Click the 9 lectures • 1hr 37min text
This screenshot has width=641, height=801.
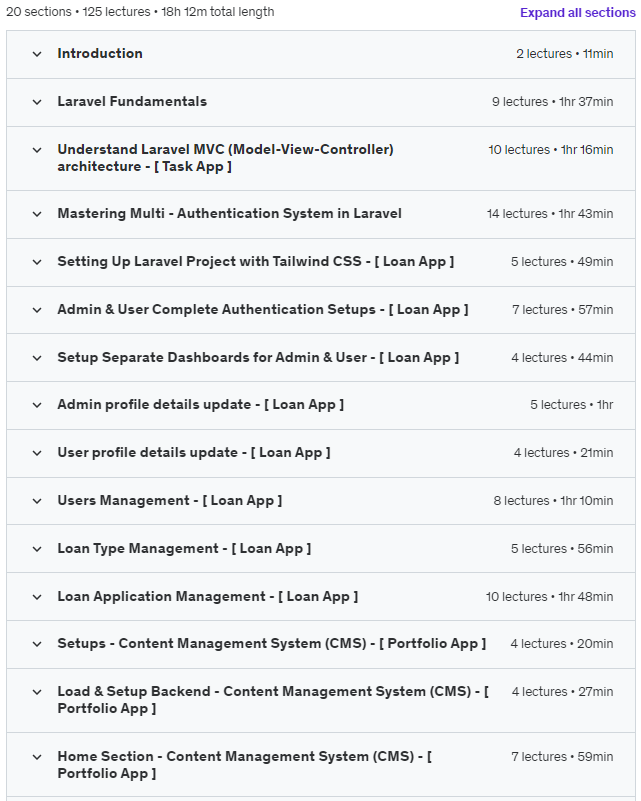coord(553,102)
